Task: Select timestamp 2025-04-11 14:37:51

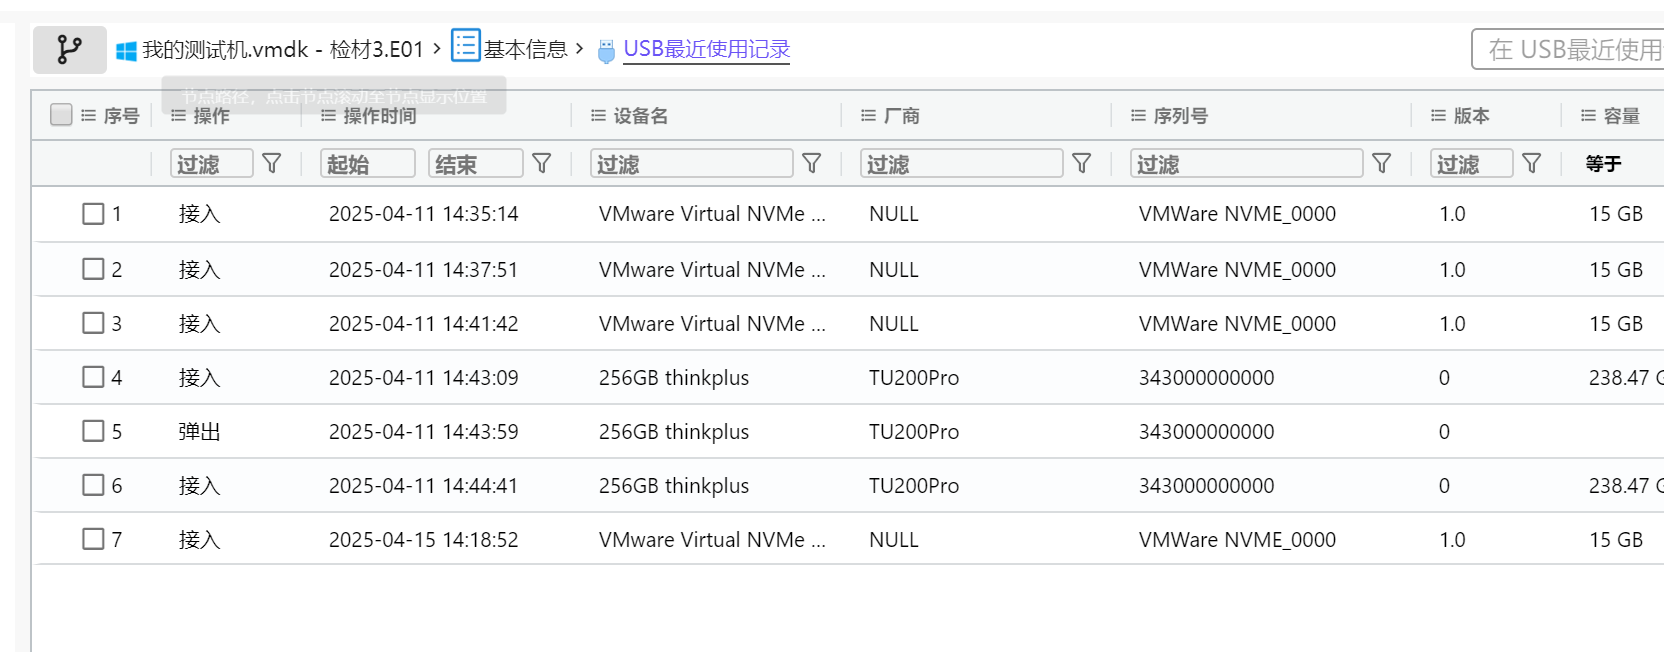Action: pyautogui.click(x=424, y=270)
